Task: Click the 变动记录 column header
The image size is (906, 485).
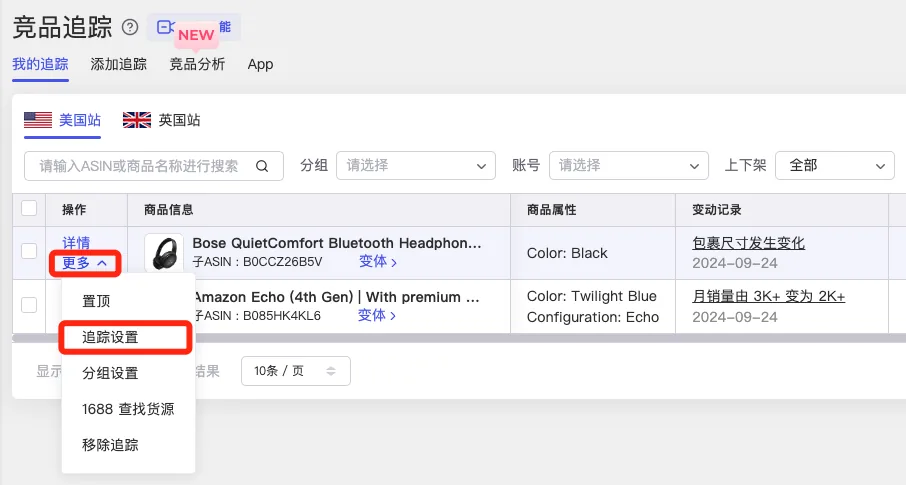Action: click(x=717, y=210)
